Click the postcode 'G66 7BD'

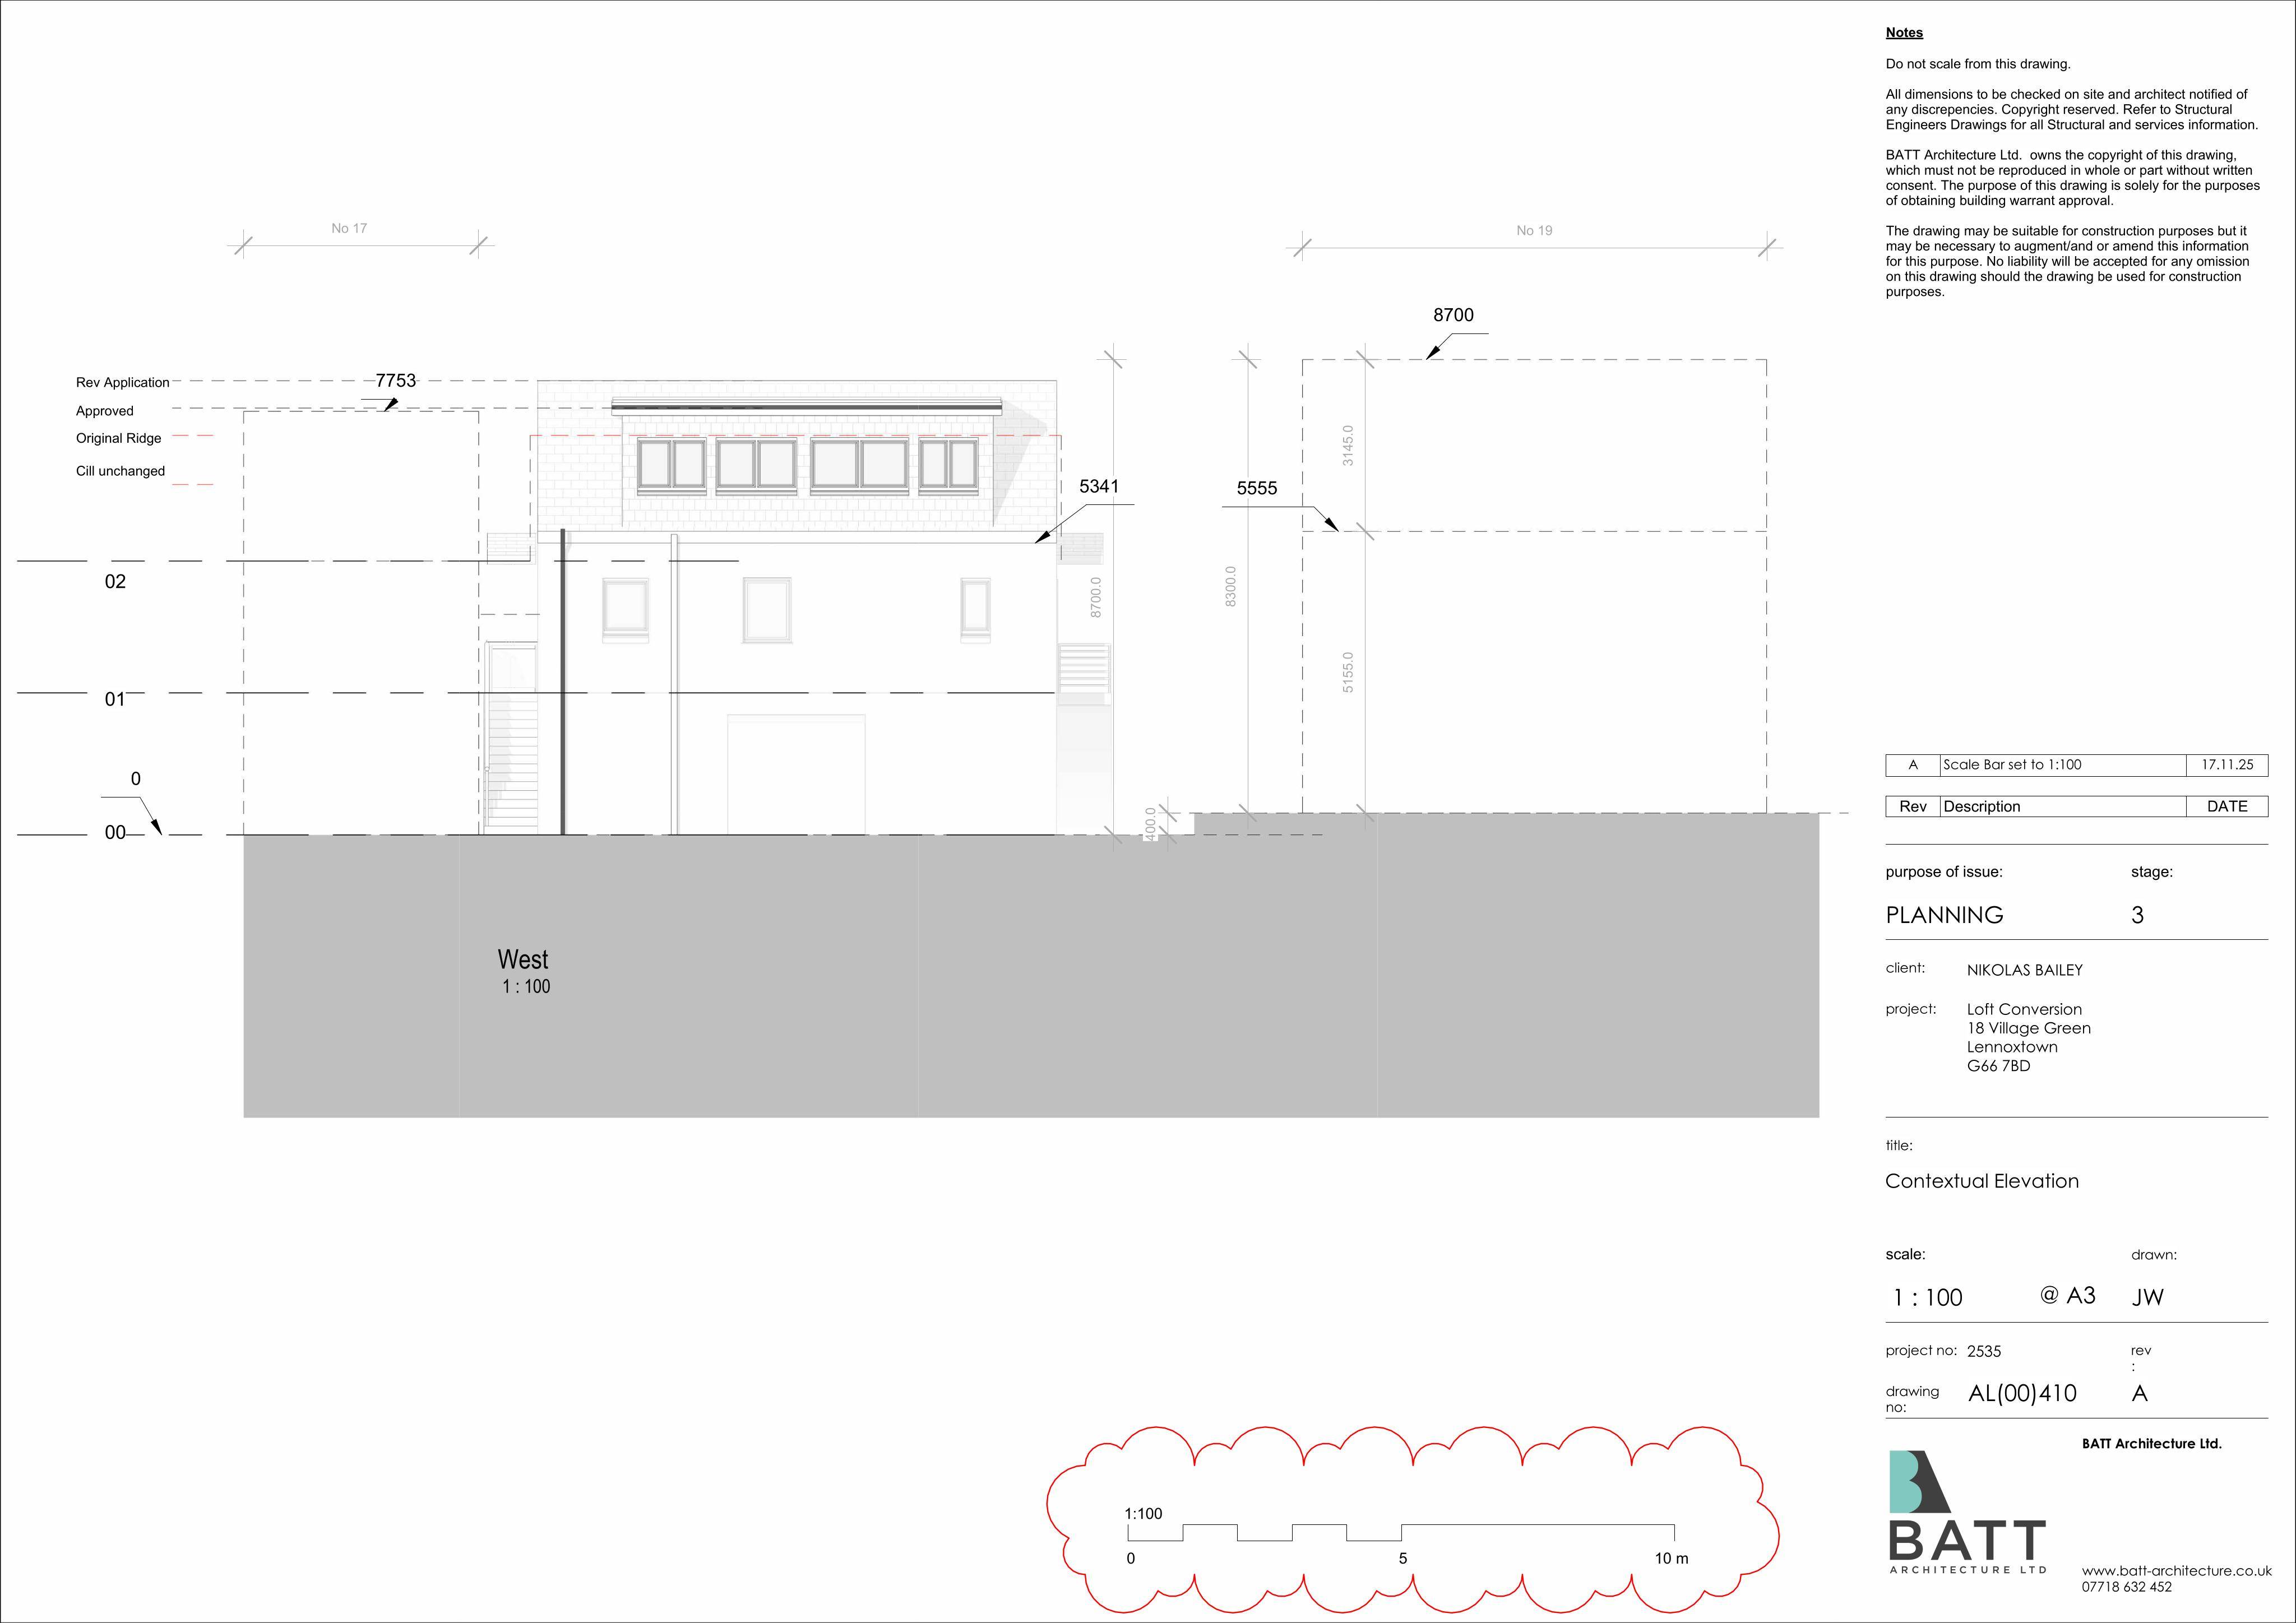coord(1998,1066)
